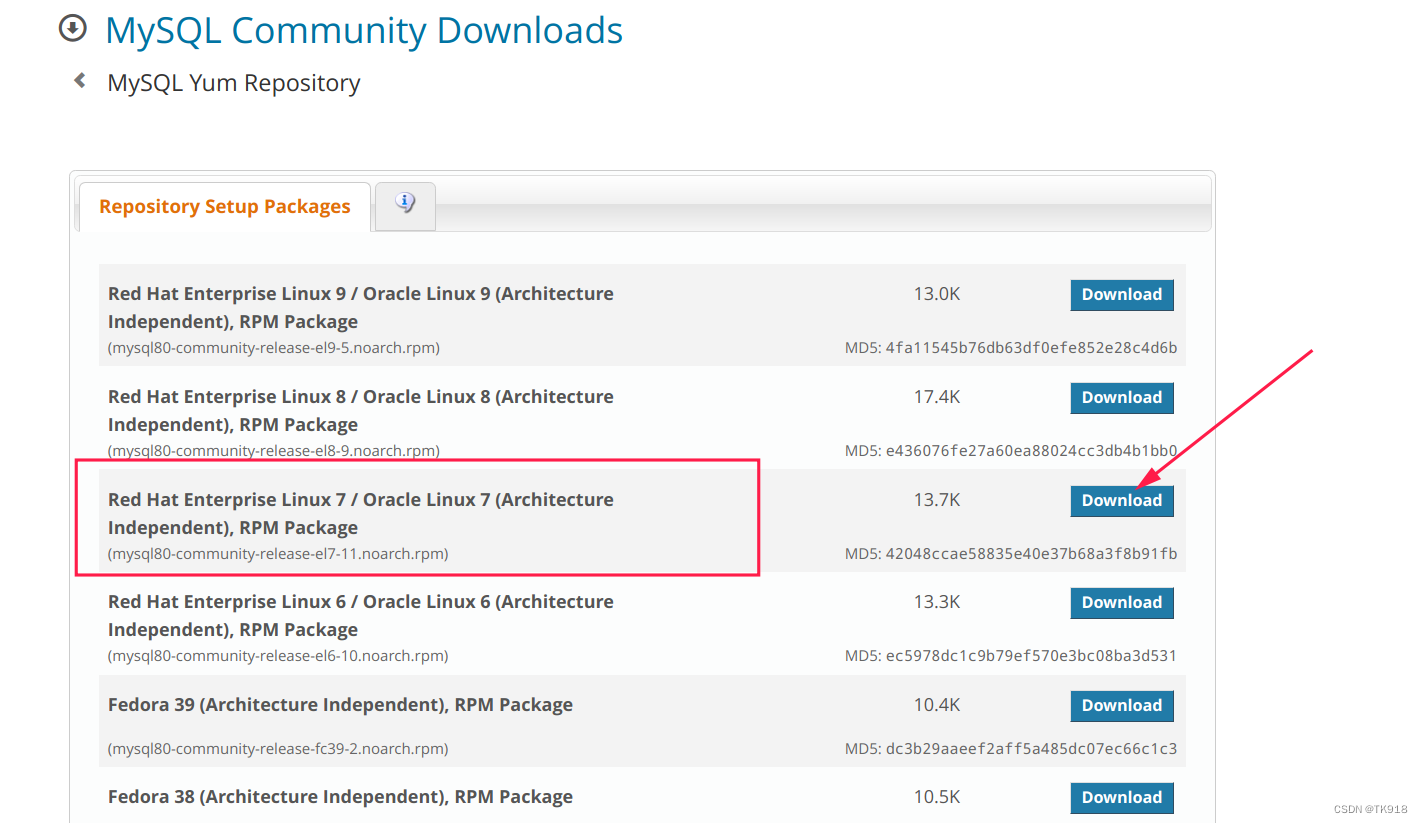
Task: Click the 13.0K file size
Action: coord(937,295)
